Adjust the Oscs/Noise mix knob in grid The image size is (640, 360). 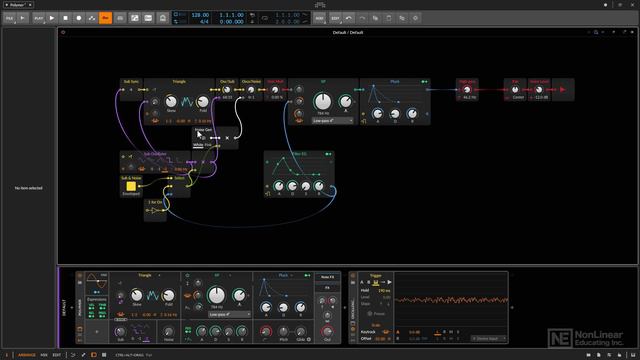(x=251, y=90)
